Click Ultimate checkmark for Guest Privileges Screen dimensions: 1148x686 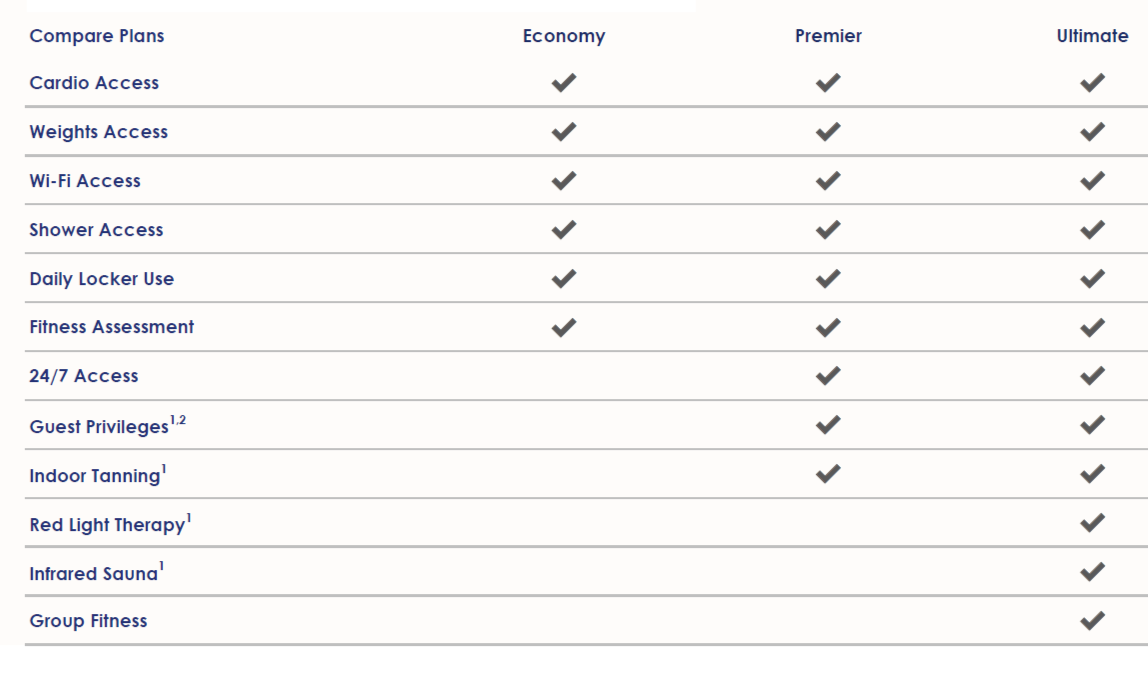click(x=1092, y=425)
